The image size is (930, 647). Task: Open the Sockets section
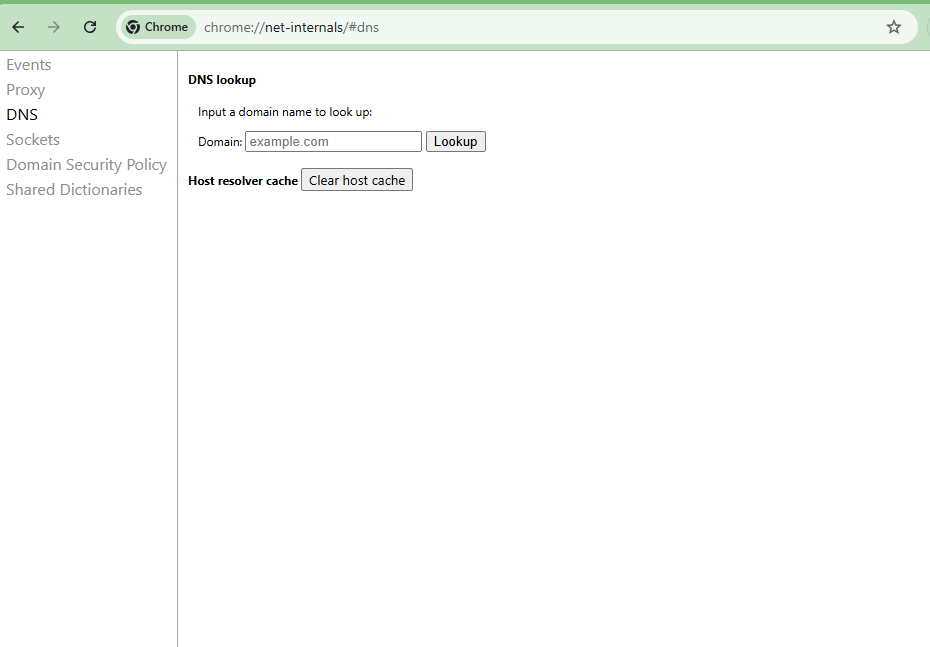point(33,139)
